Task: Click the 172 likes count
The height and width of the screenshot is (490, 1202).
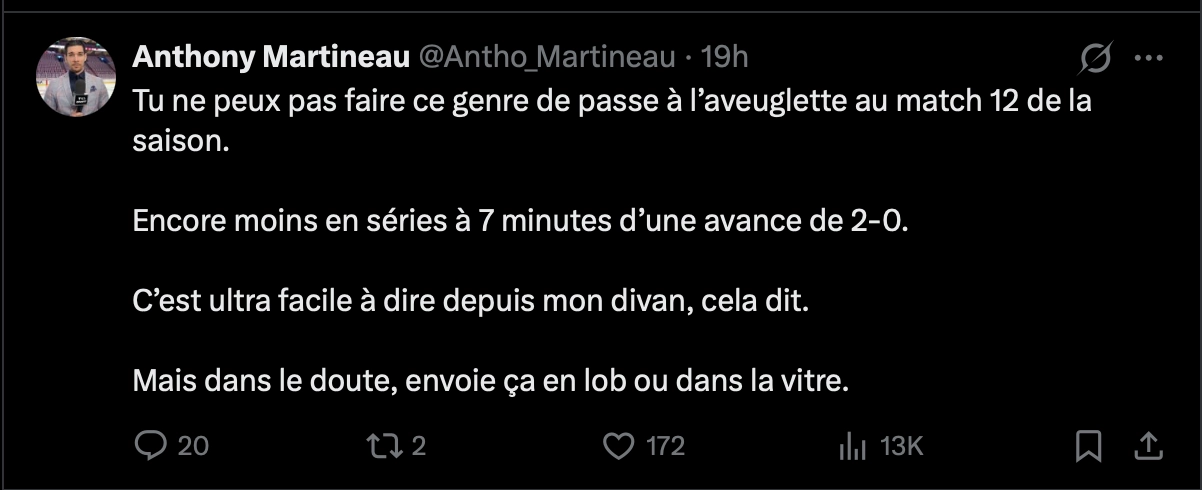Action: [x=666, y=446]
